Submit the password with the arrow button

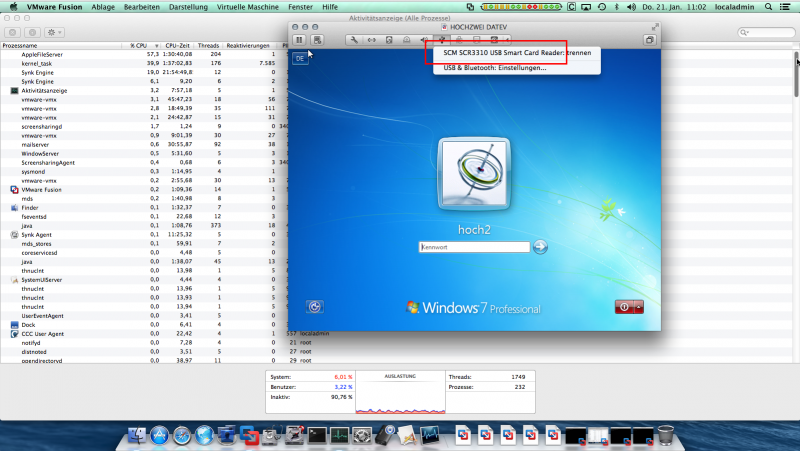(x=540, y=247)
